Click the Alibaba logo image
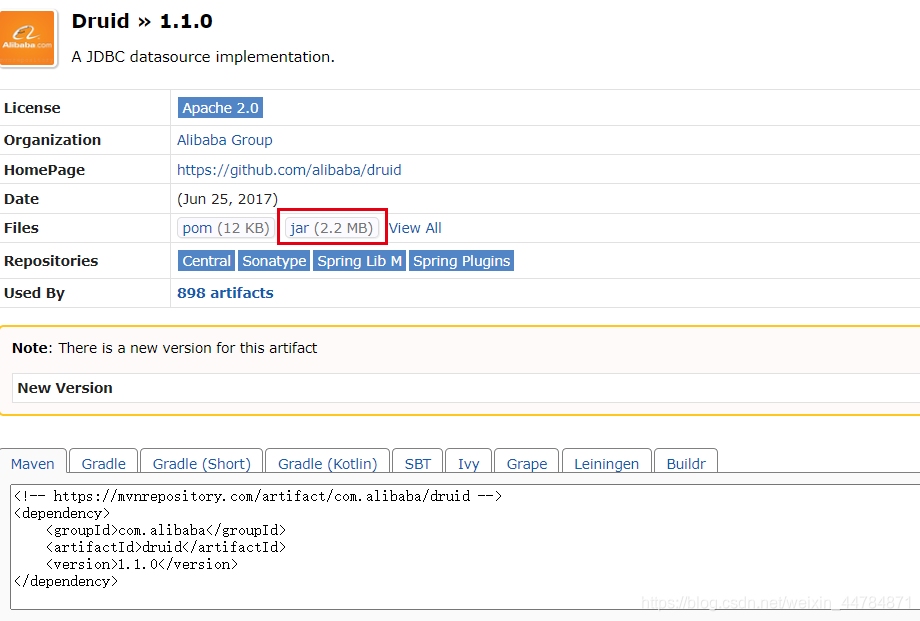The image size is (920, 621). (28, 38)
